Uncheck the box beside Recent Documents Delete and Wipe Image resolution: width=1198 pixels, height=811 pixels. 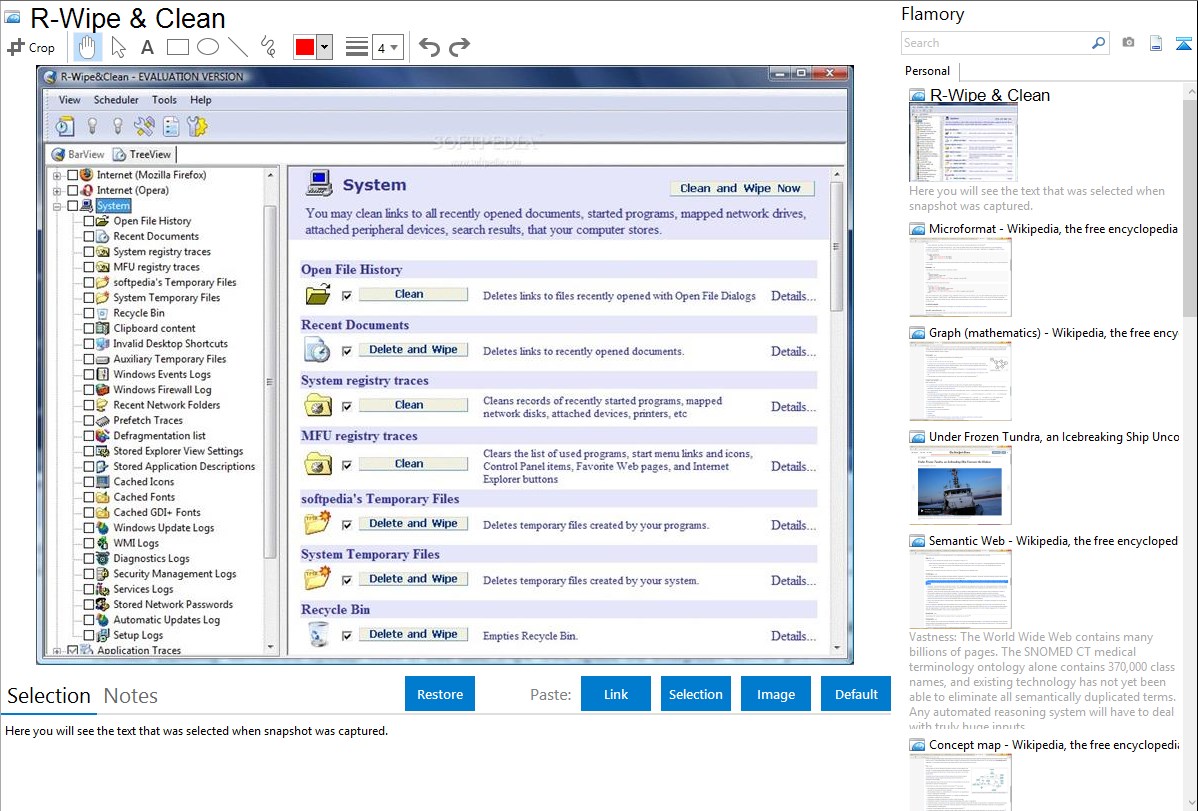click(347, 351)
